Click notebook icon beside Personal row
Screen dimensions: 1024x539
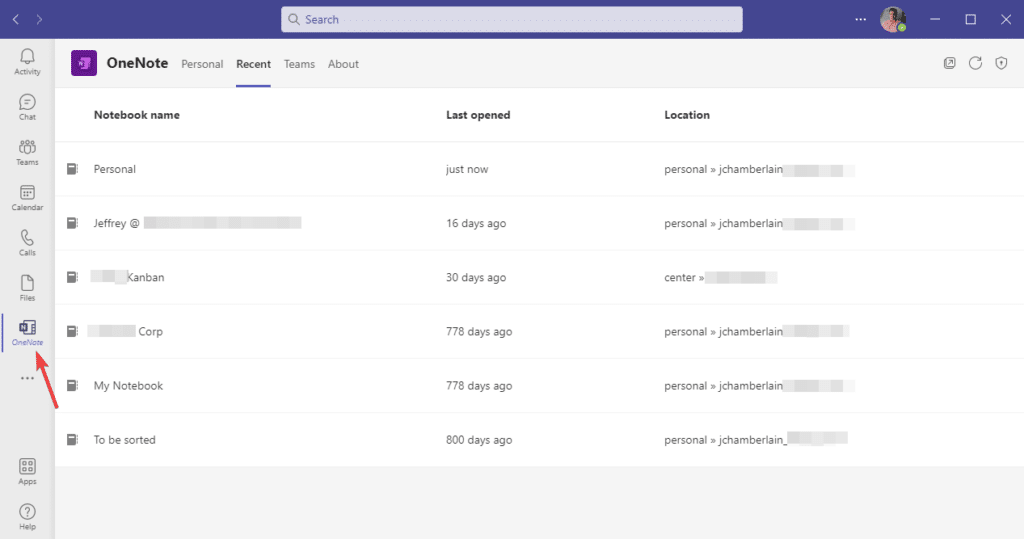[72, 169]
